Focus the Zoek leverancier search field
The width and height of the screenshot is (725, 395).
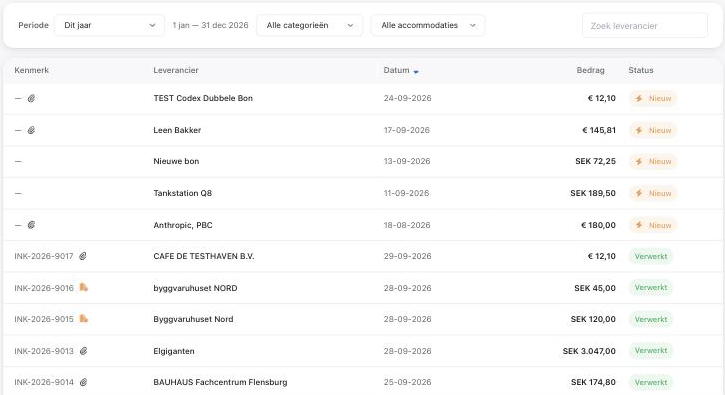tap(645, 26)
